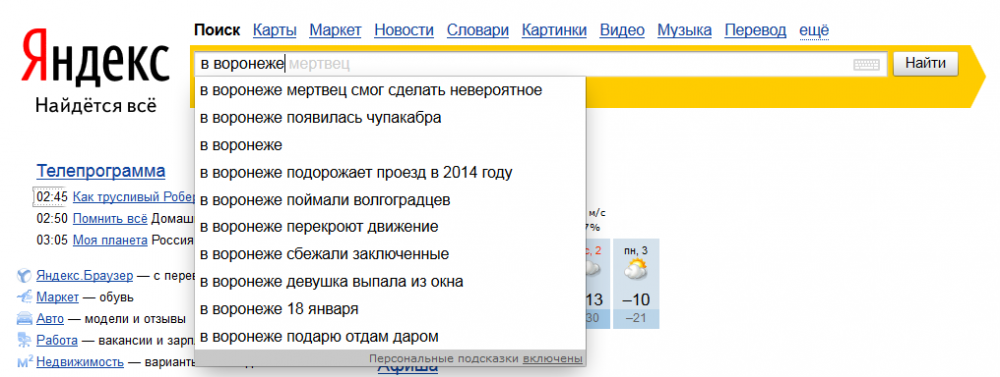Open the Словари tab
The image size is (1000, 377).
click(478, 30)
